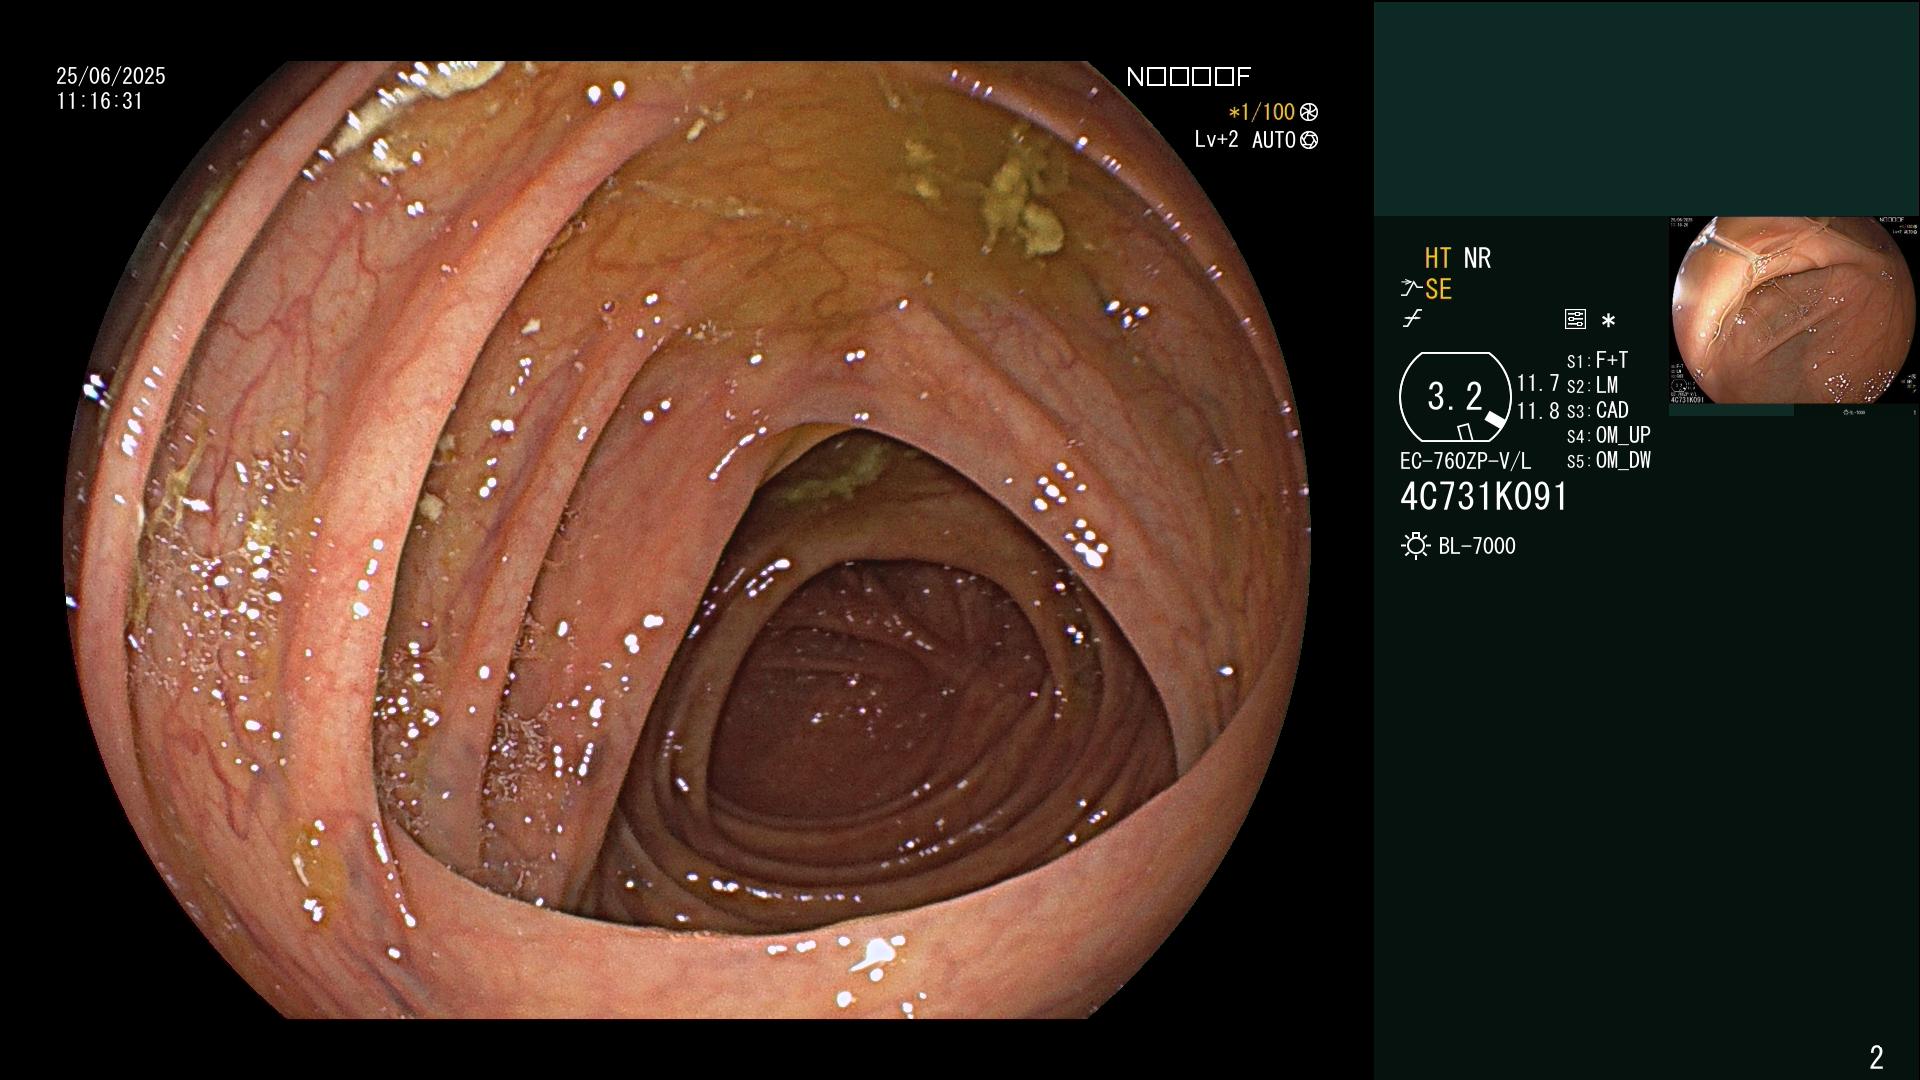Open the captured image thumbnail
The image size is (1920, 1080).
[1794, 311]
